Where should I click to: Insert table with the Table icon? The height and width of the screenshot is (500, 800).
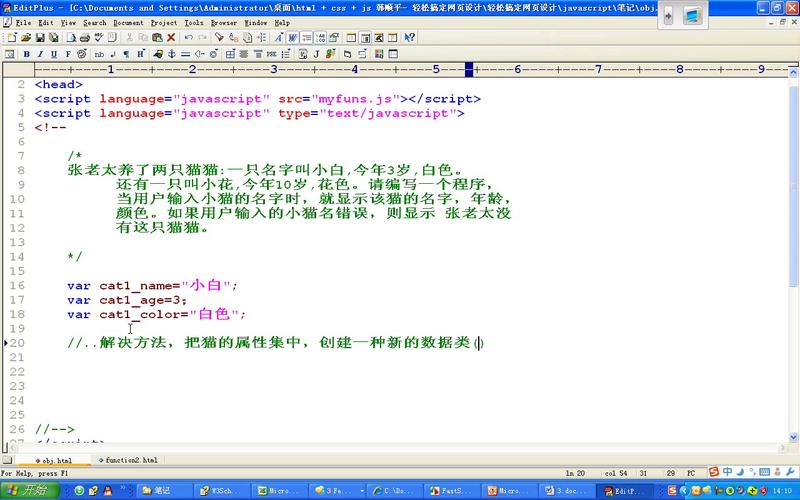tap(231, 54)
